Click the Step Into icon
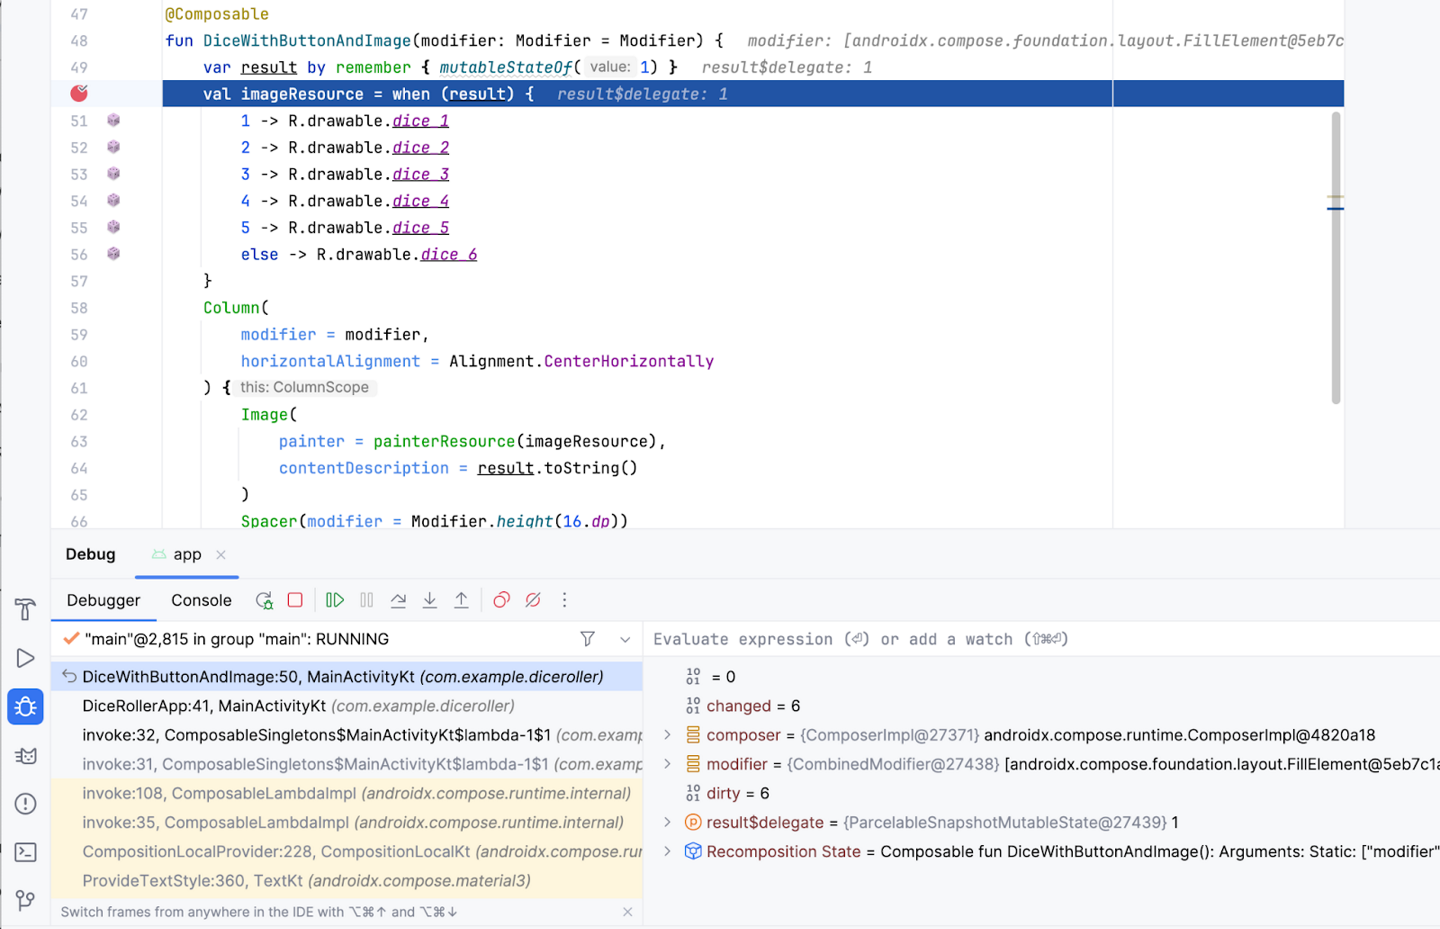Viewport: 1440px width, 929px height. click(x=430, y=600)
